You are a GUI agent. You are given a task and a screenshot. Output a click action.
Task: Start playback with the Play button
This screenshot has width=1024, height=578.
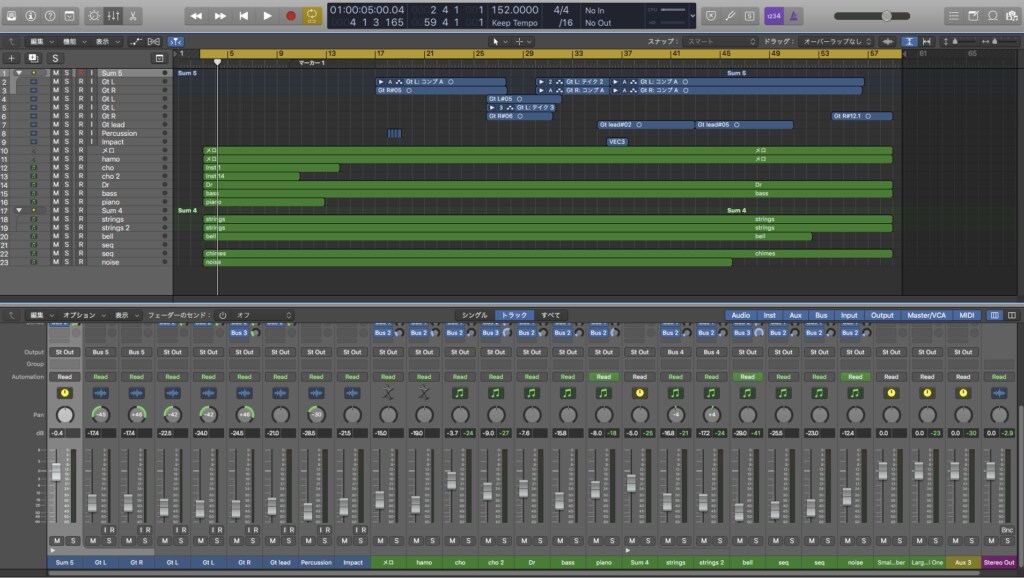pos(267,16)
